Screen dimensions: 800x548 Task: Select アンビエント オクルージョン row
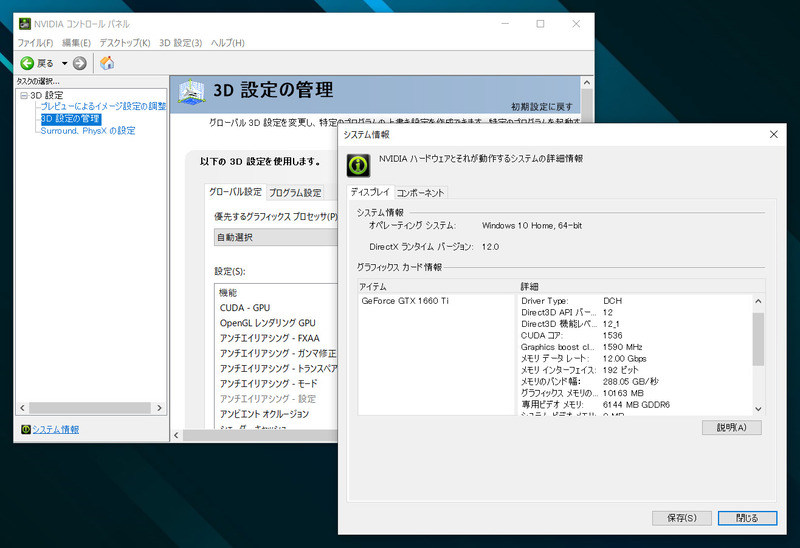(x=276, y=414)
